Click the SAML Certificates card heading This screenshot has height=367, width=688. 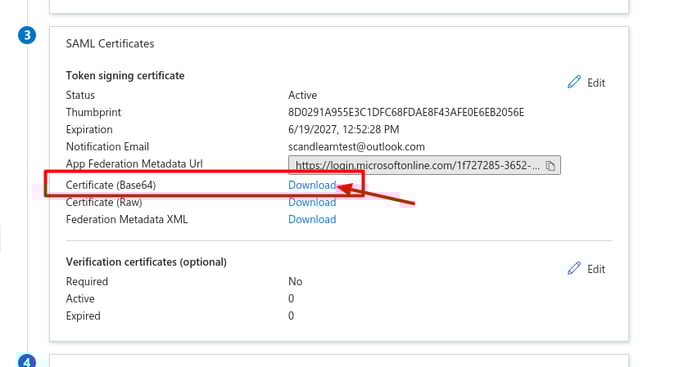tap(110, 43)
